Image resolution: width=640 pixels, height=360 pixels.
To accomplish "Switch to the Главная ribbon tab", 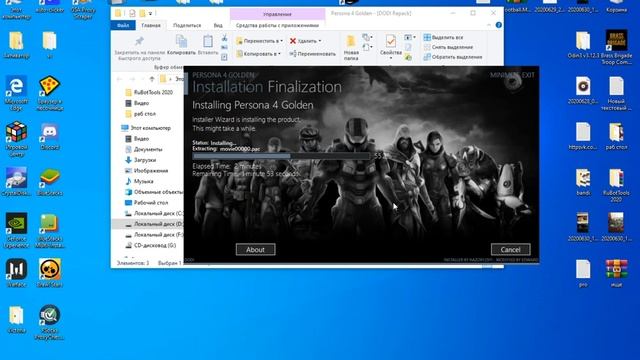I will (151, 25).
